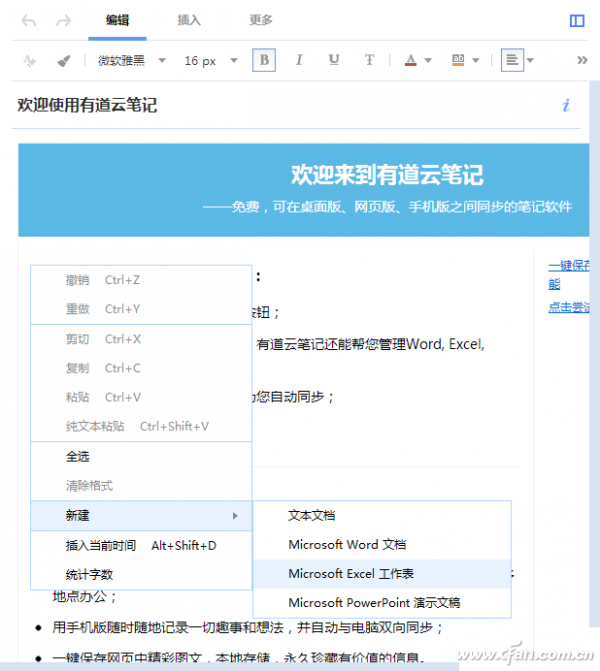Switch to the 编辑 tab

coord(117,20)
